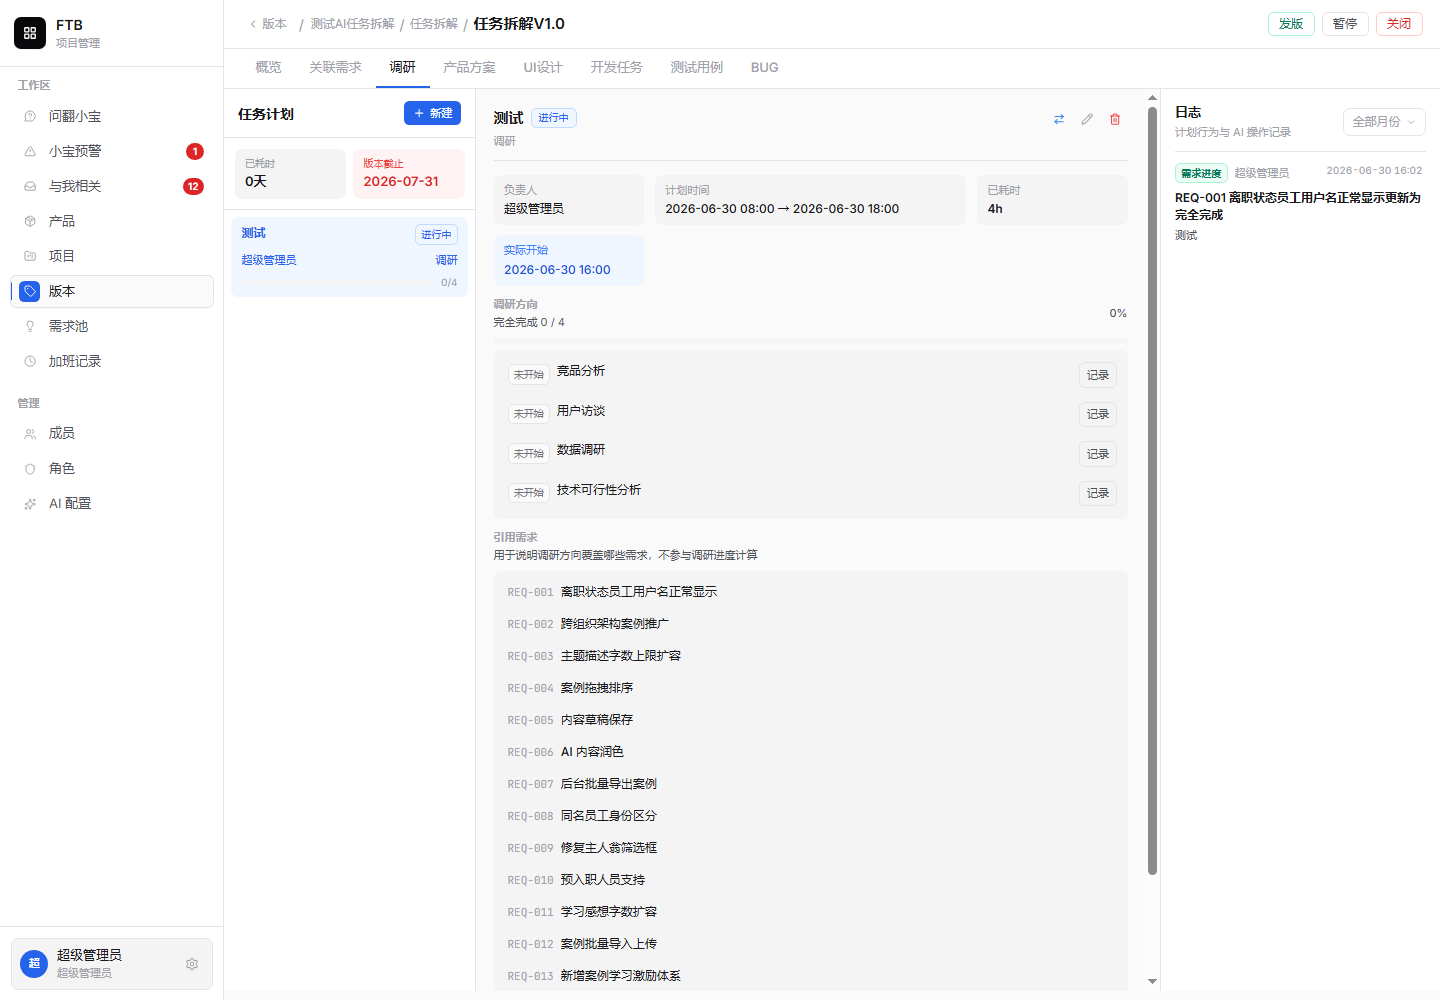Screen dimensions: 1440x1000
Task: Click the blue 新建 button
Action: tap(432, 113)
